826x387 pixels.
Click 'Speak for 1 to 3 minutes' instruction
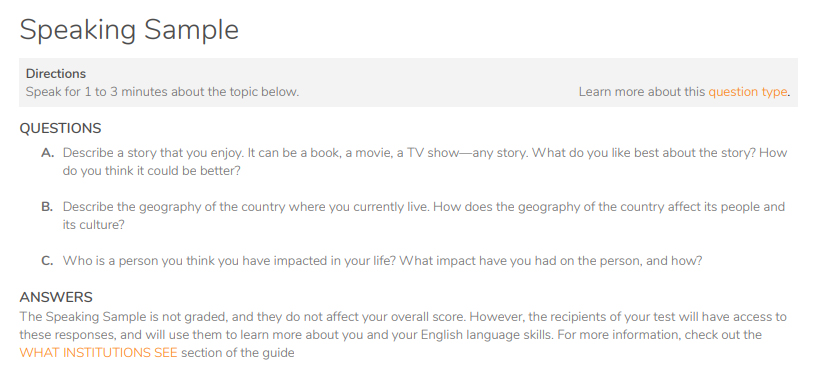tap(162, 92)
